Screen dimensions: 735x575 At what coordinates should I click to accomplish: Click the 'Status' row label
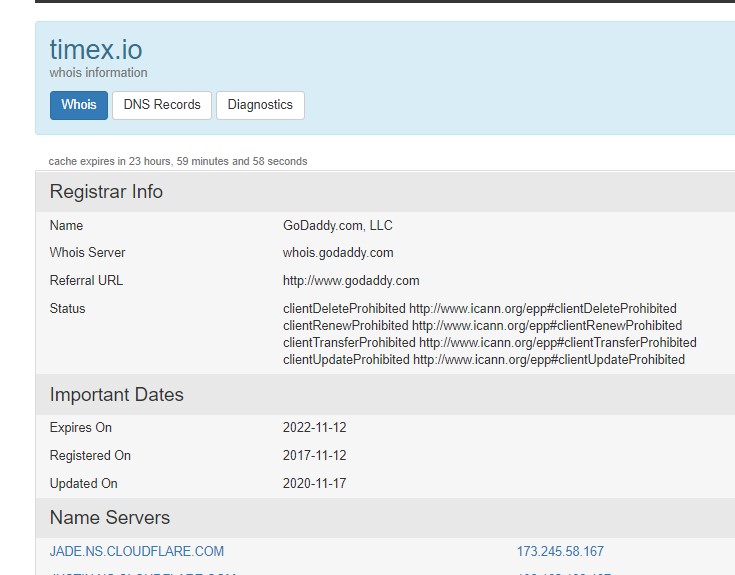pyautogui.click(x=68, y=308)
